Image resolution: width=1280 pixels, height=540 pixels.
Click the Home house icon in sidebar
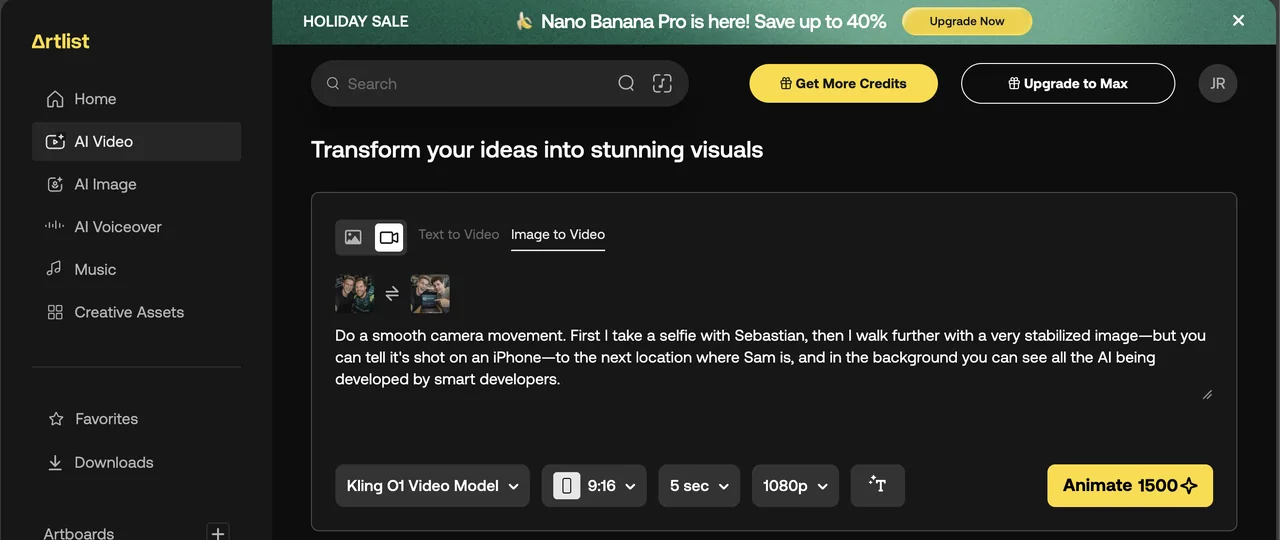coord(55,99)
